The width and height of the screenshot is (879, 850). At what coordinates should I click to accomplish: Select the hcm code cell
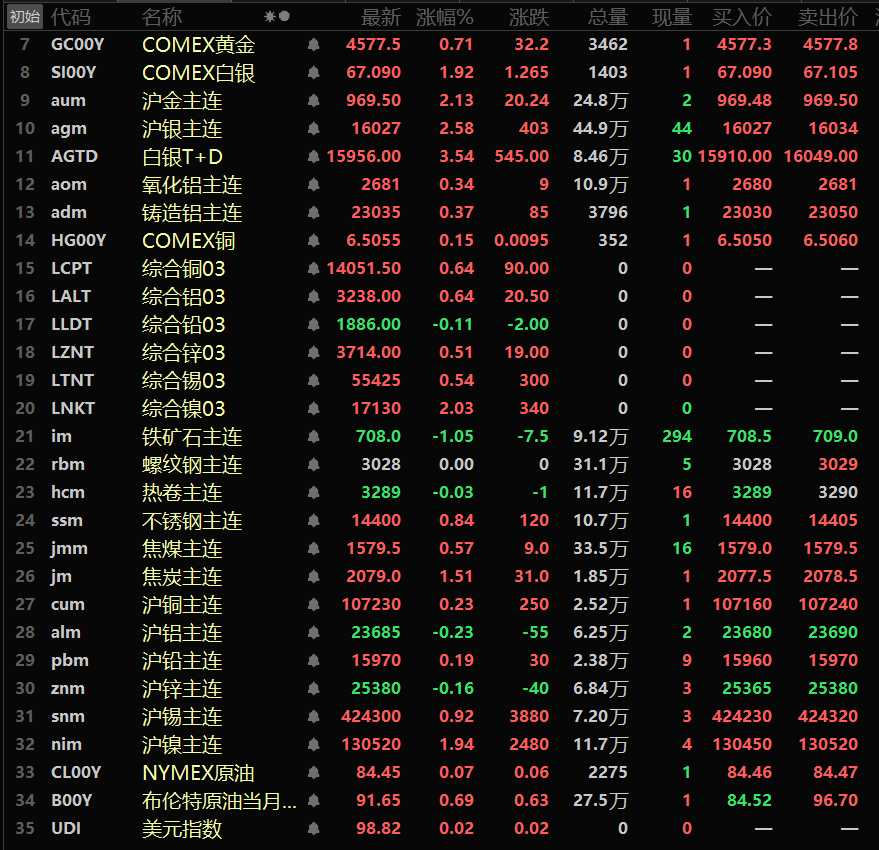click(x=68, y=493)
